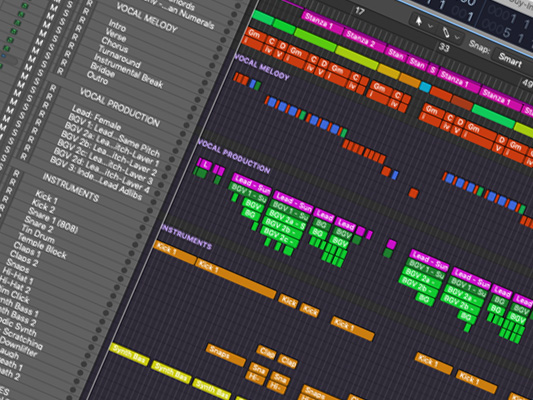The image size is (533, 400).
Task: Select the short S marker
Action: [433, 69]
